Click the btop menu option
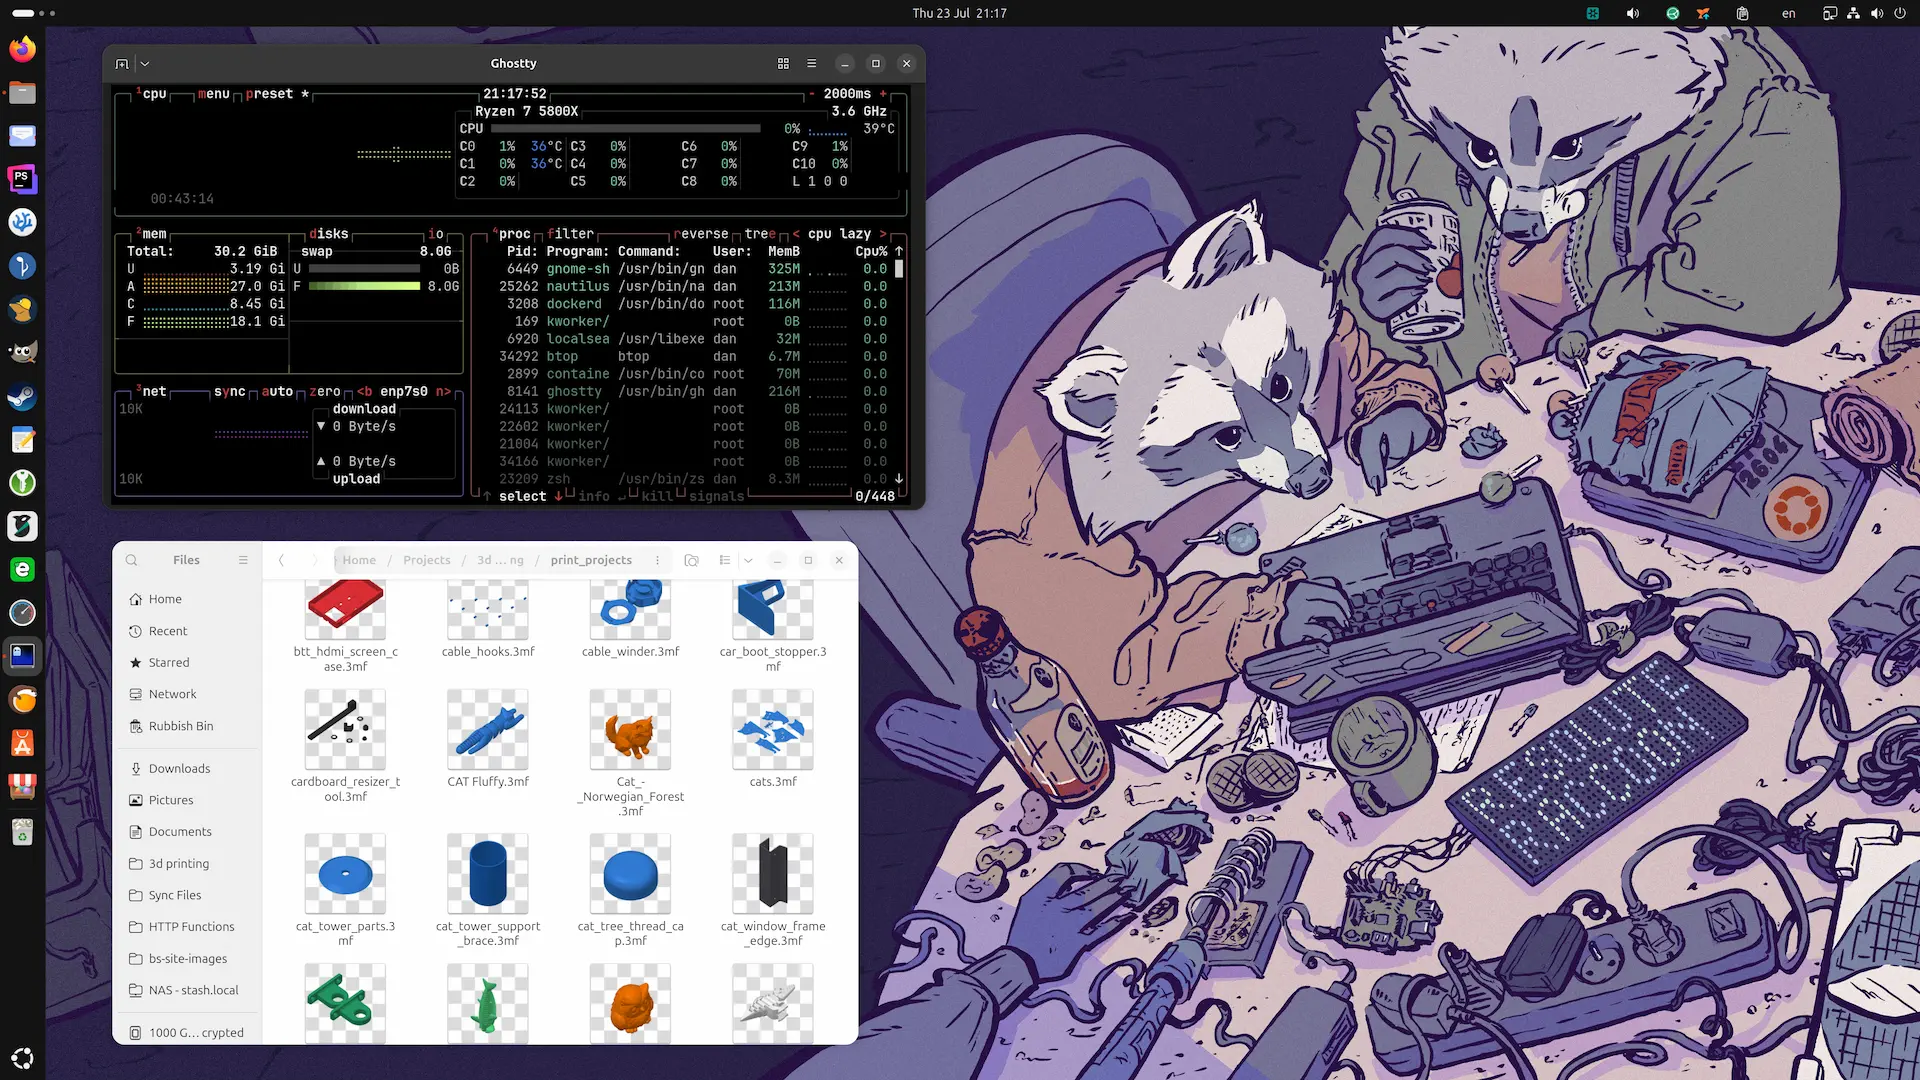The height and width of the screenshot is (1080, 1920). [x=213, y=94]
